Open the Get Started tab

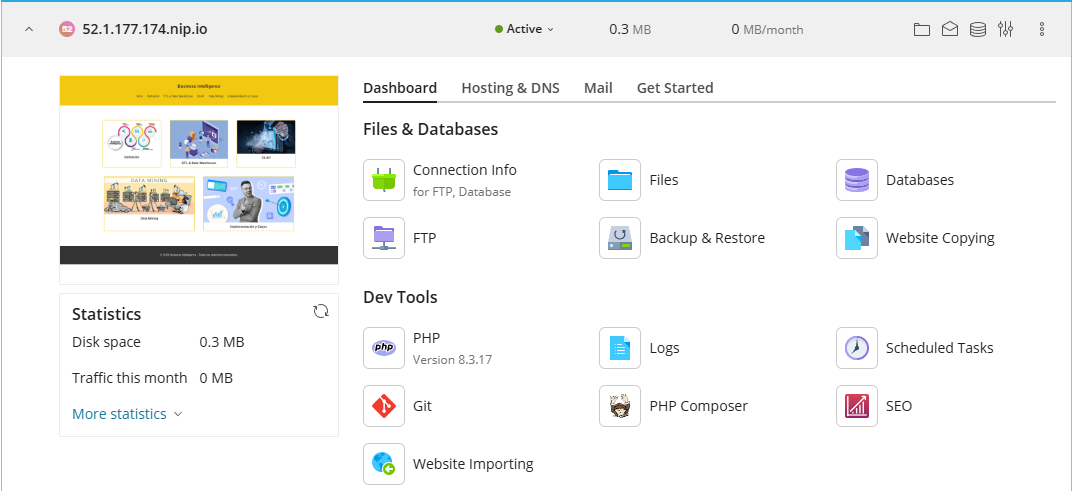[675, 88]
